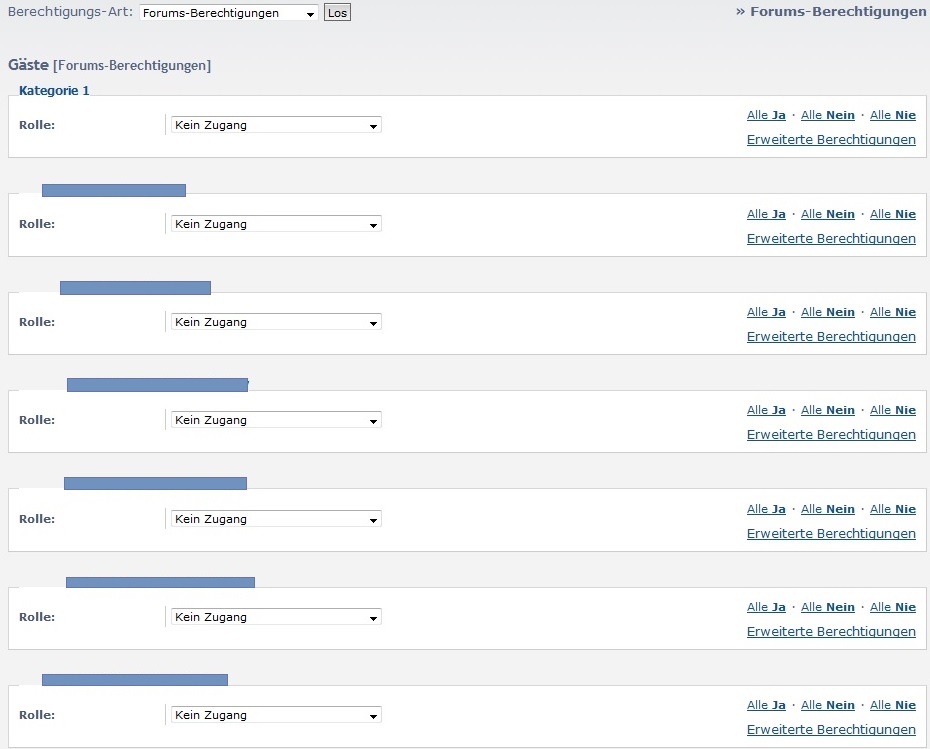Open the Rolle dropdown in the fourth block

[275, 420]
